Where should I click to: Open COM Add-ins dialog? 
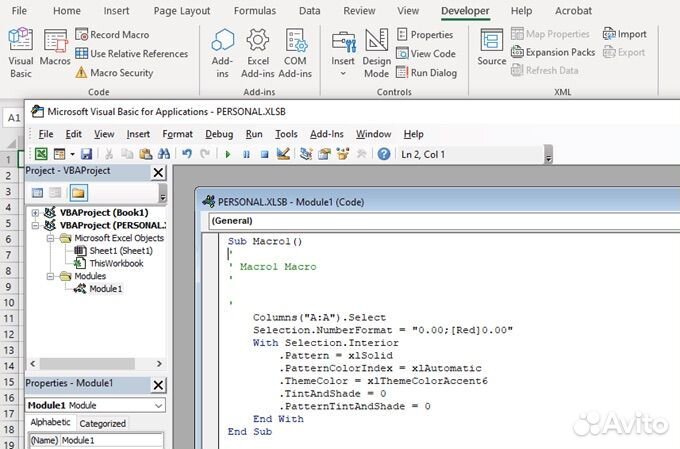pyautogui.click(x=295, y=52)
